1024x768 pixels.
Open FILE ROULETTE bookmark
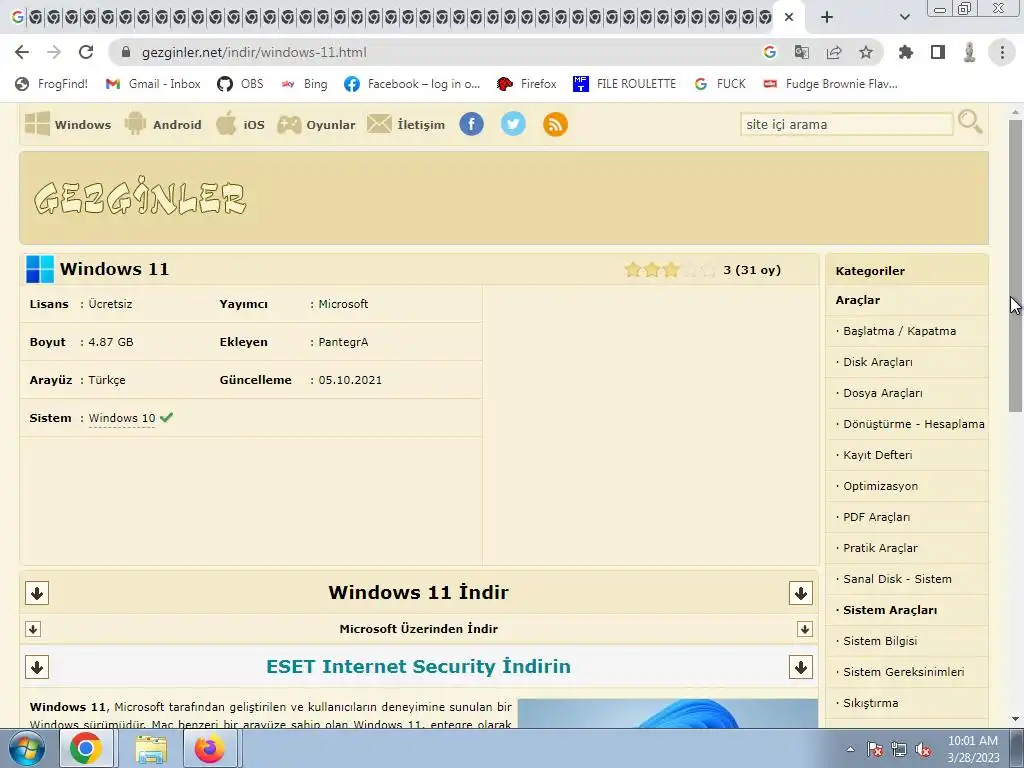[624, 84]
